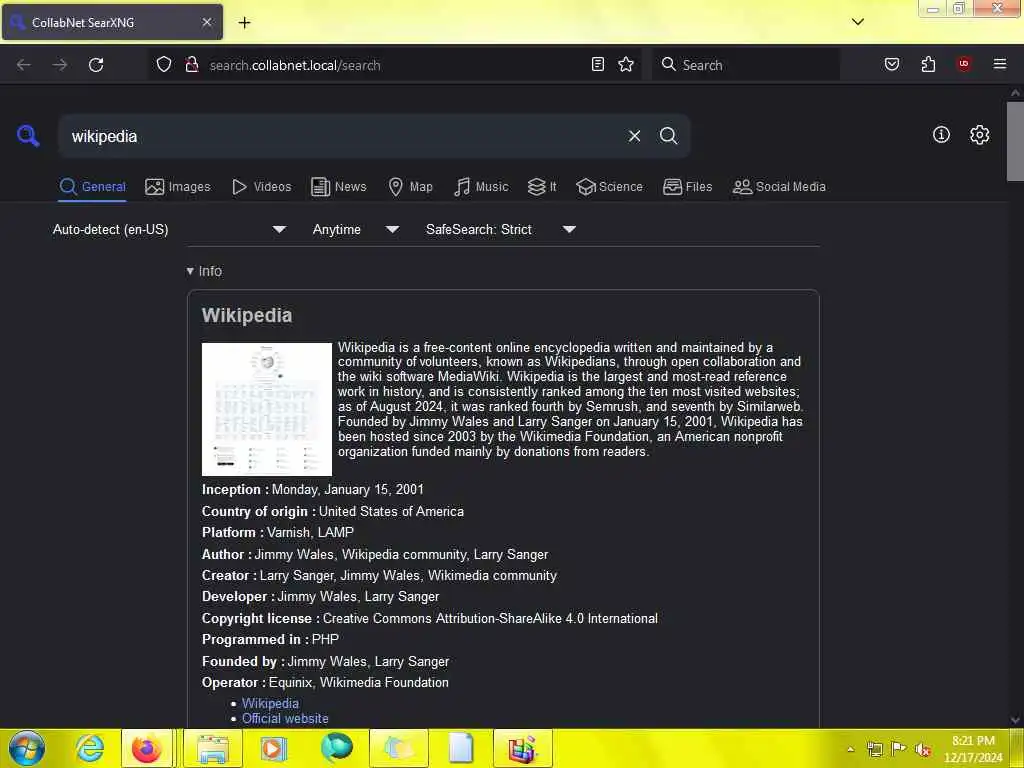Clear the wikipedia search query
Image resolution: width=1024 pixels, height=768 pixels.
click(x=634, y=136)
